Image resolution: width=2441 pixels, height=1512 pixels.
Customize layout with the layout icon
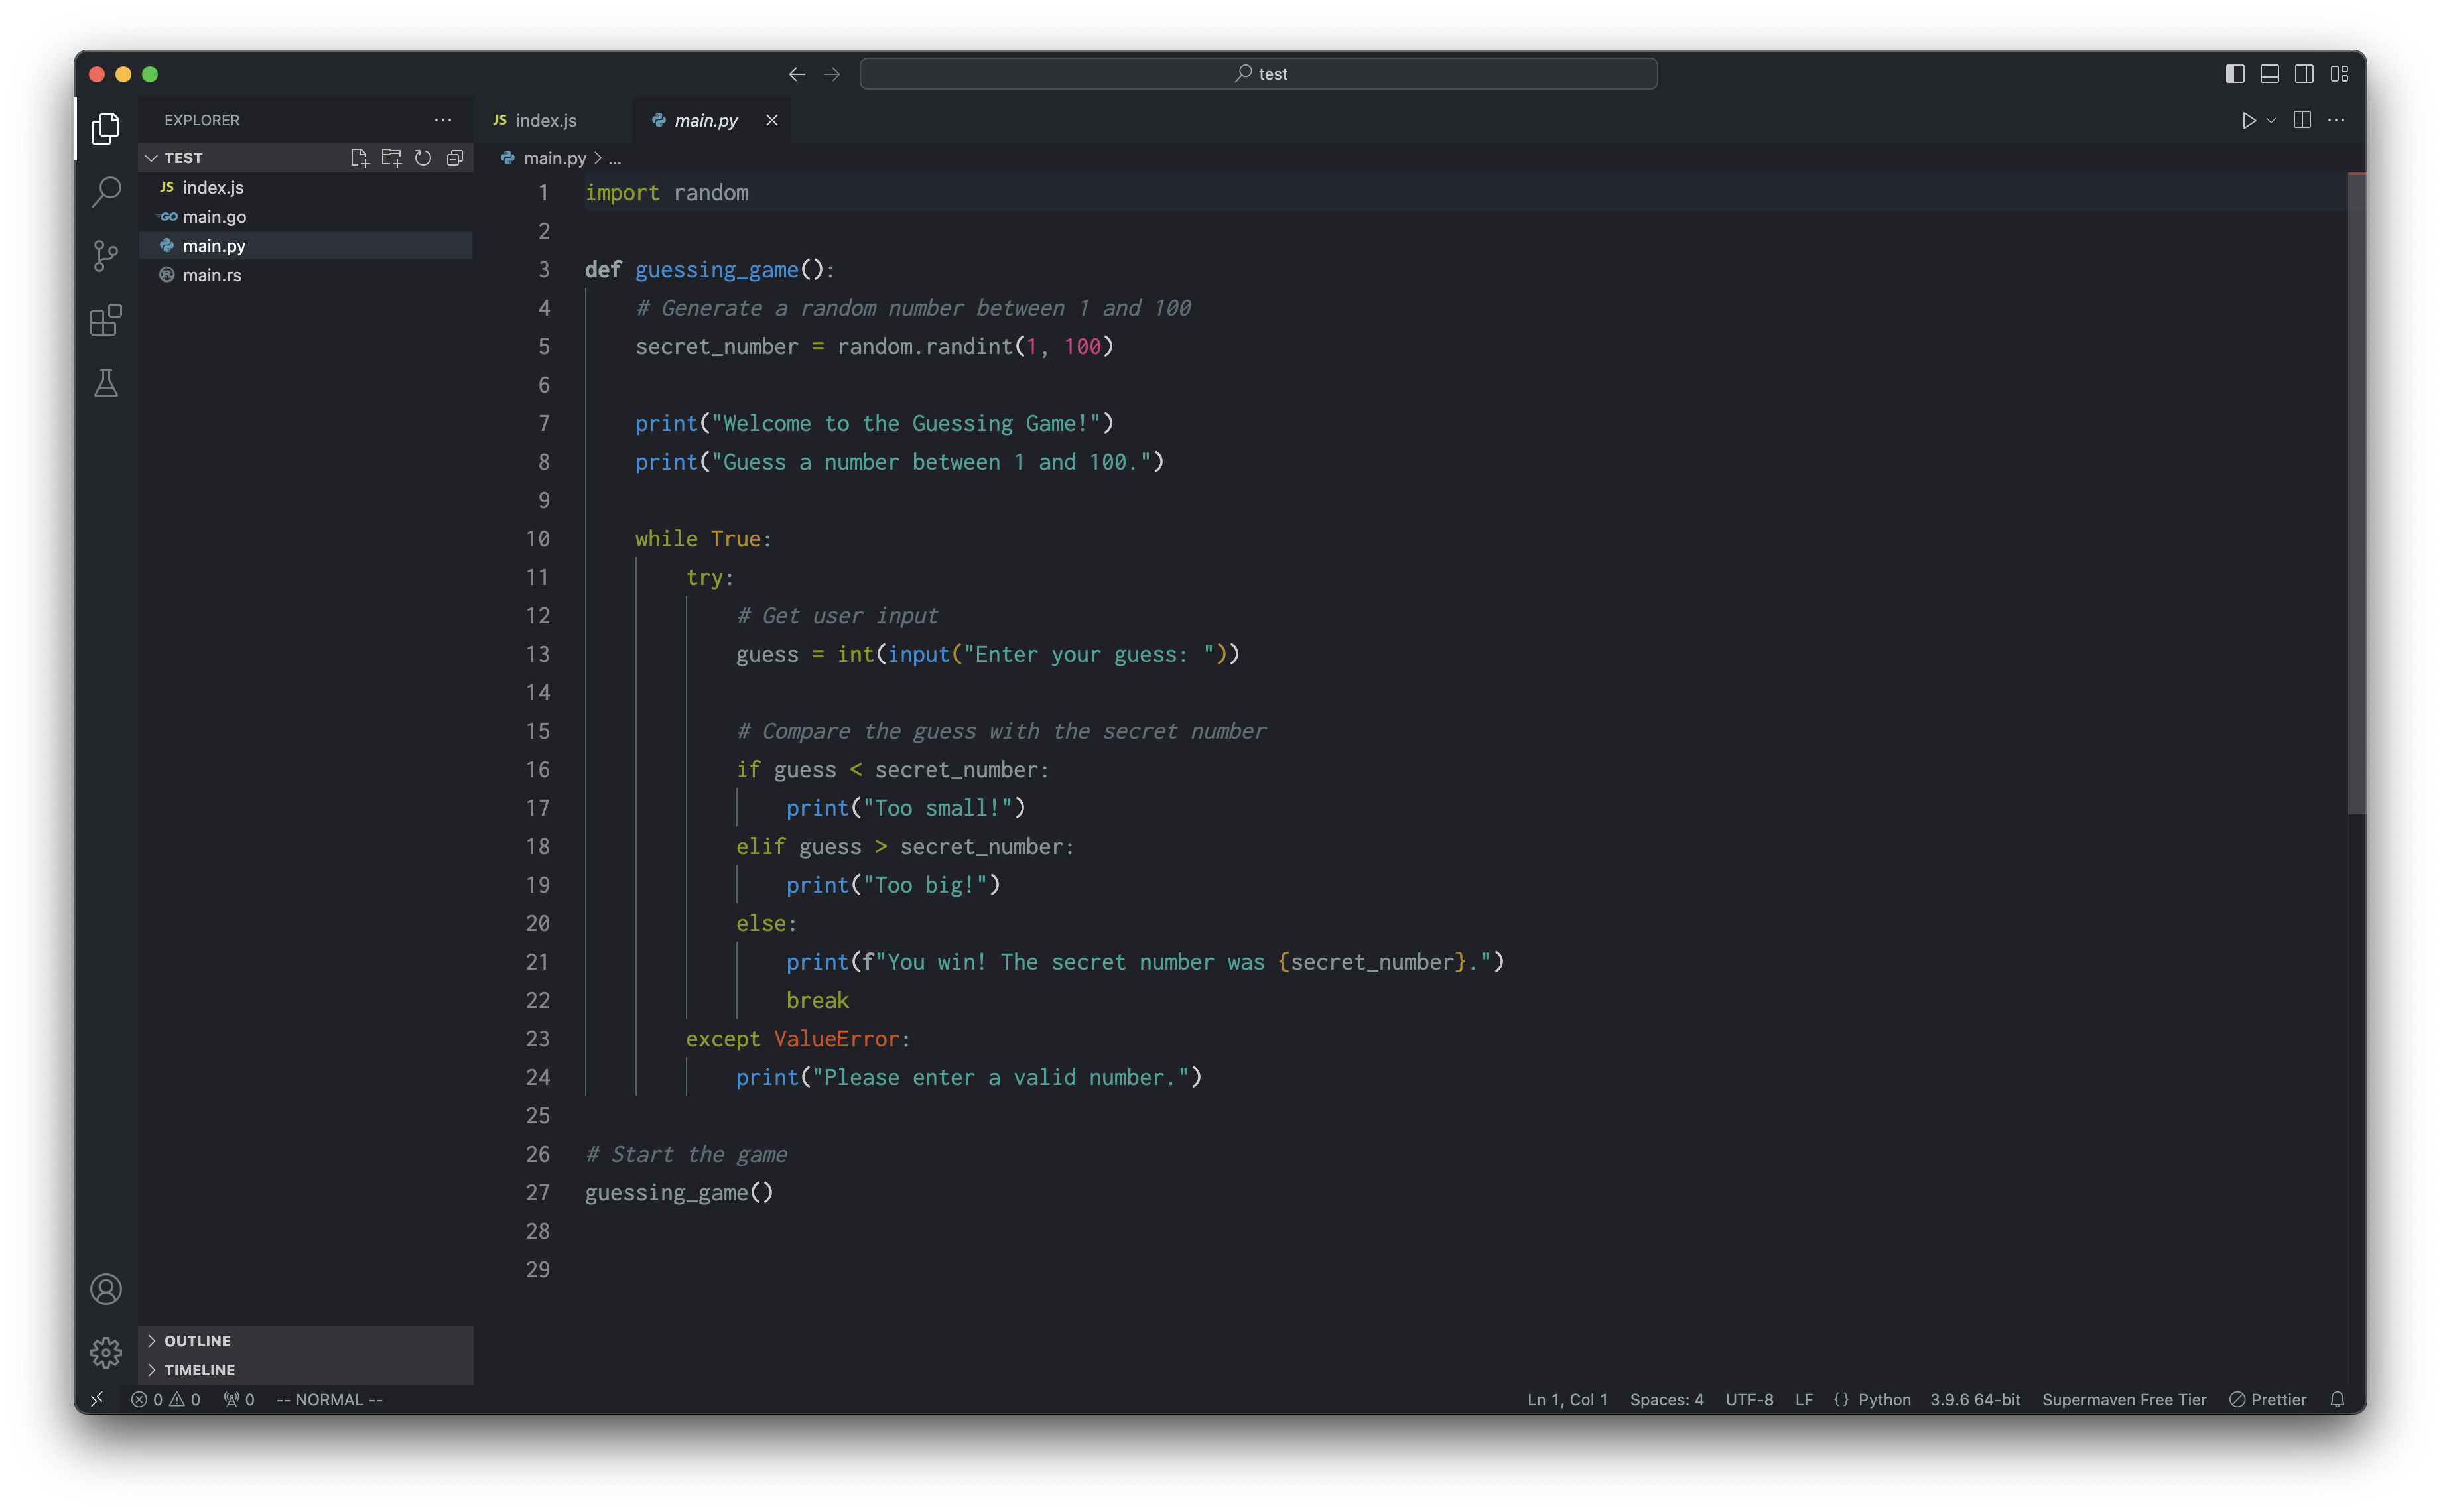click(2339, 74)
